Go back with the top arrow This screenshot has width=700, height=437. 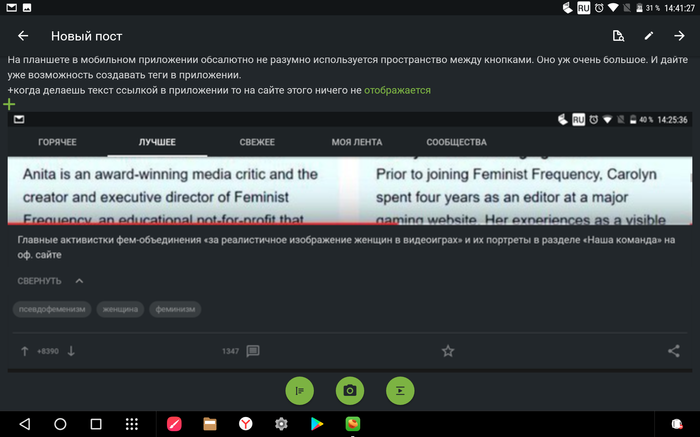pyautogui.click(x=23, y=36)
